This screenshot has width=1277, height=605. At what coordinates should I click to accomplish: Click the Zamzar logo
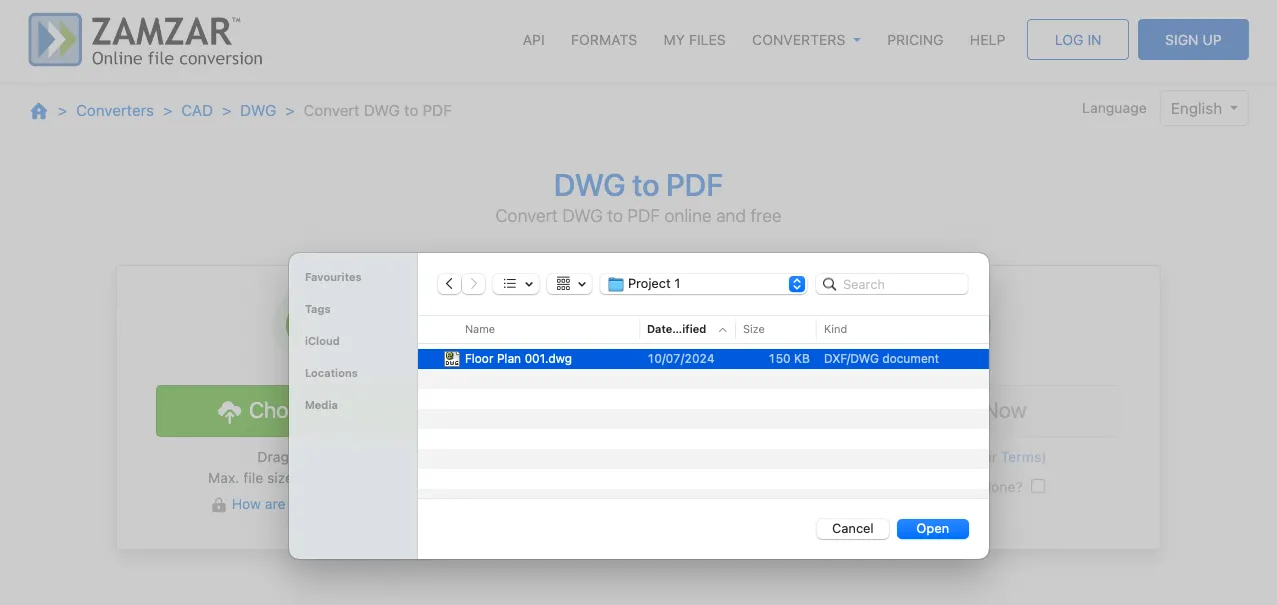(x=146, y=40)
